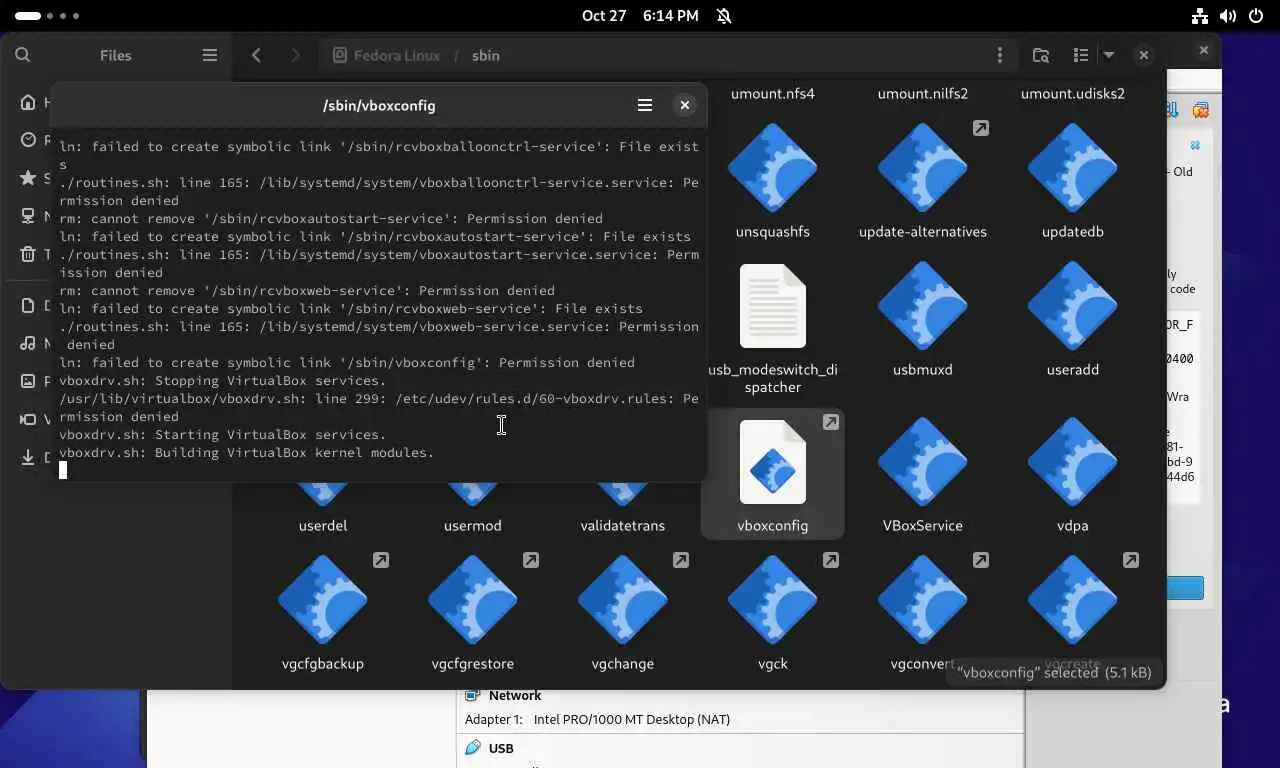Click the umount.nfs4 file name
1280x768 pixels.
coord(773,93)
